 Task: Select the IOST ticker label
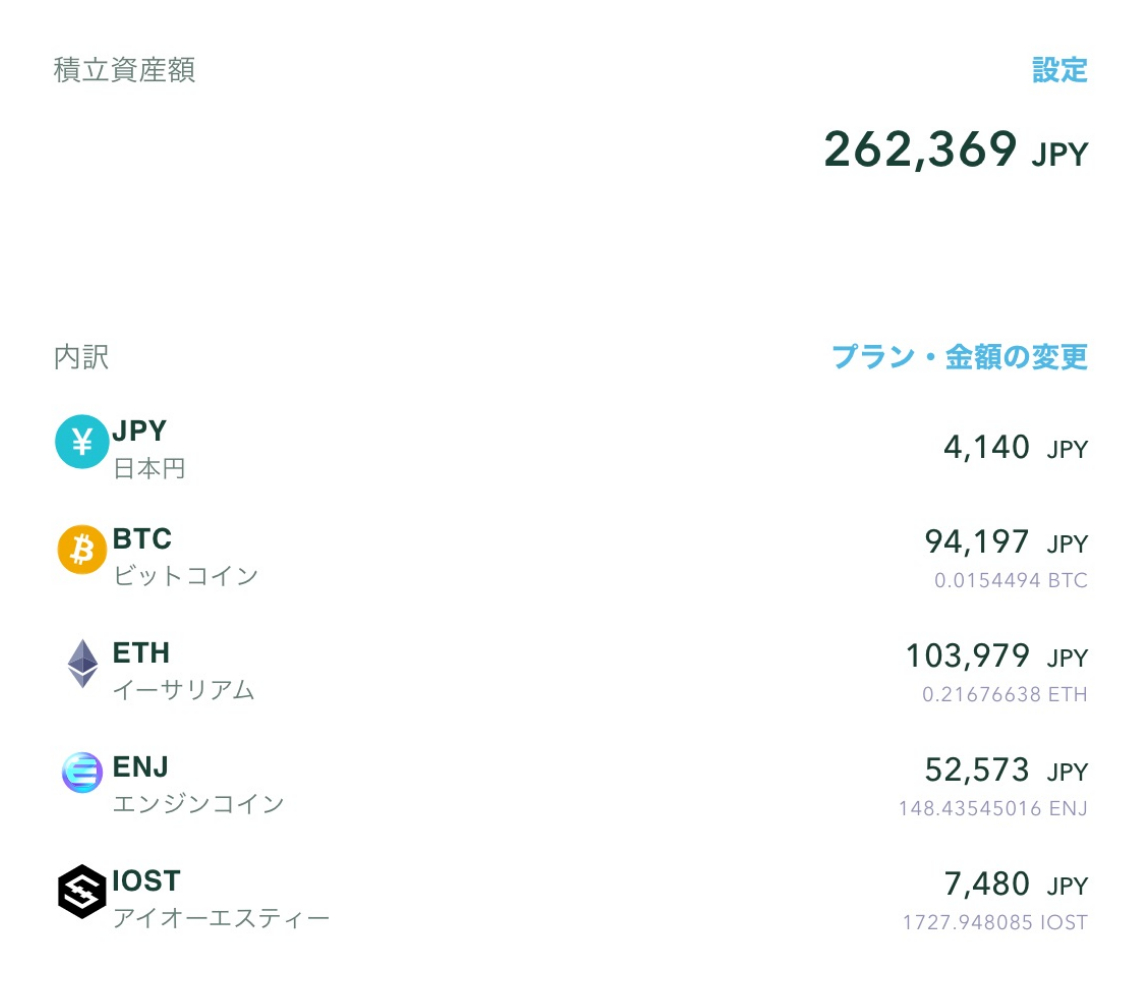pos(146,881)
